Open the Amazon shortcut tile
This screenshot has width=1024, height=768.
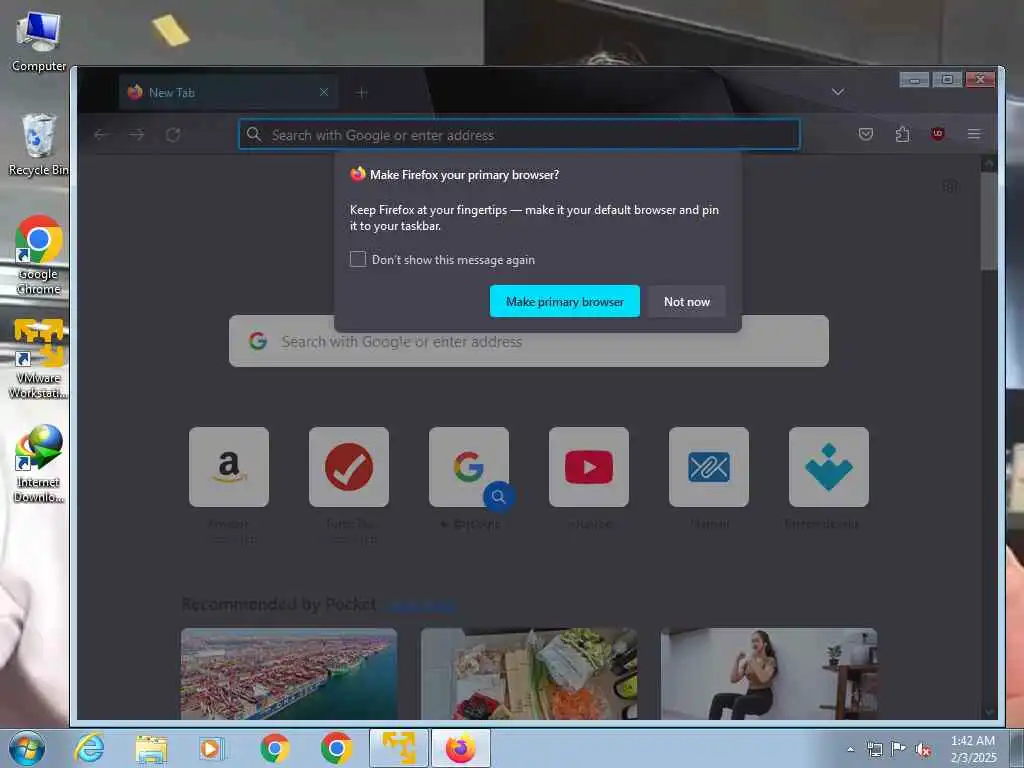229,467
